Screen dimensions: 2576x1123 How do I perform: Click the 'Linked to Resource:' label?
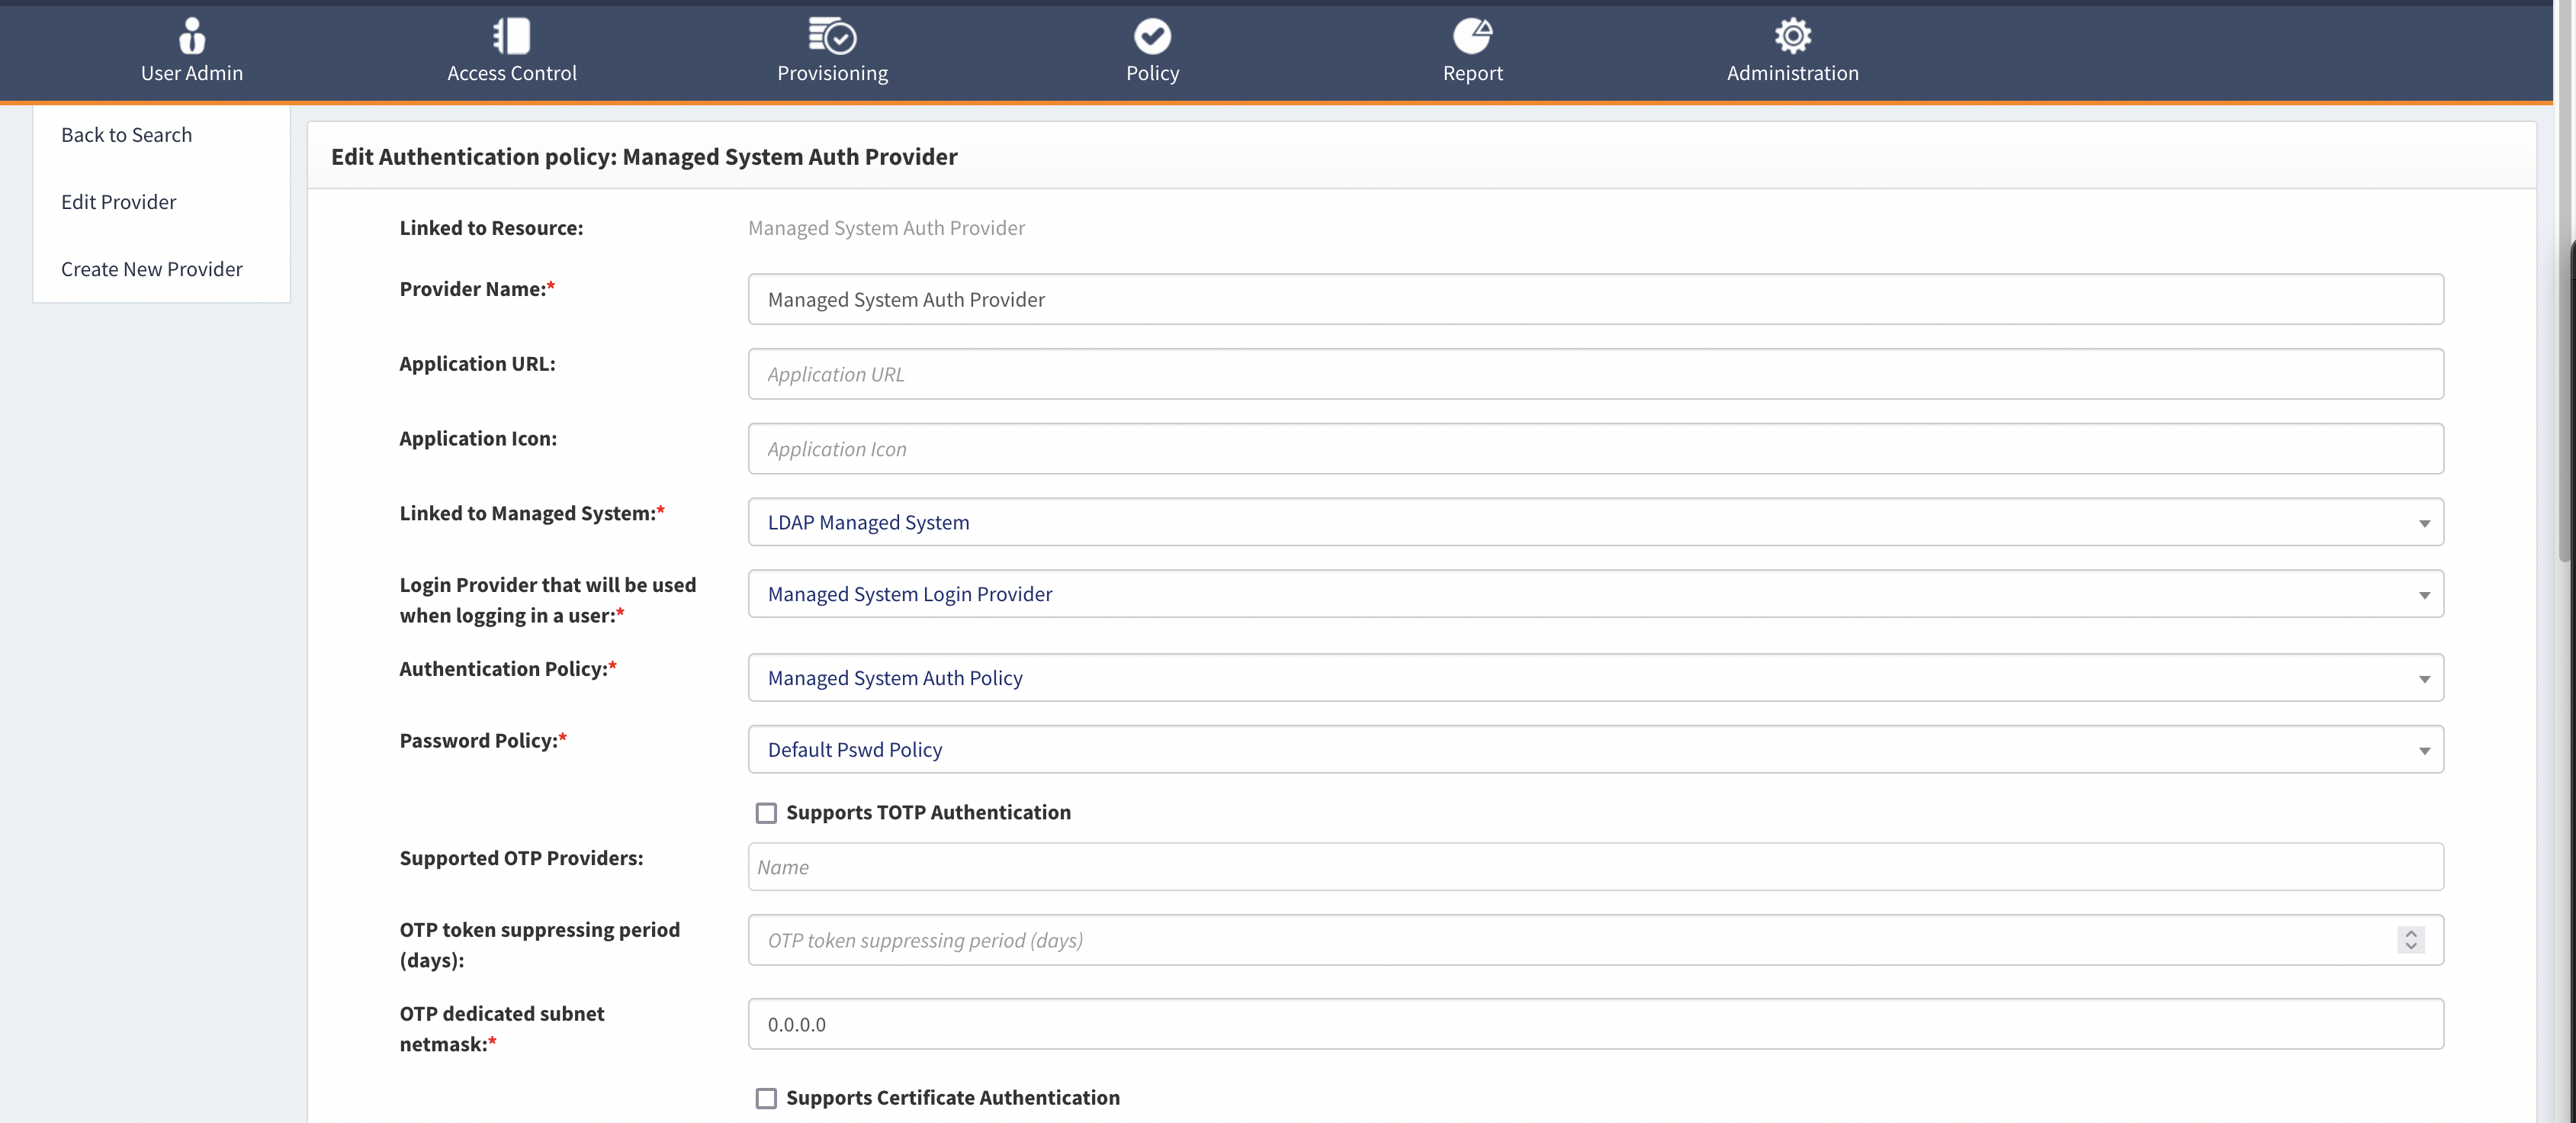[x=491, y=228]
